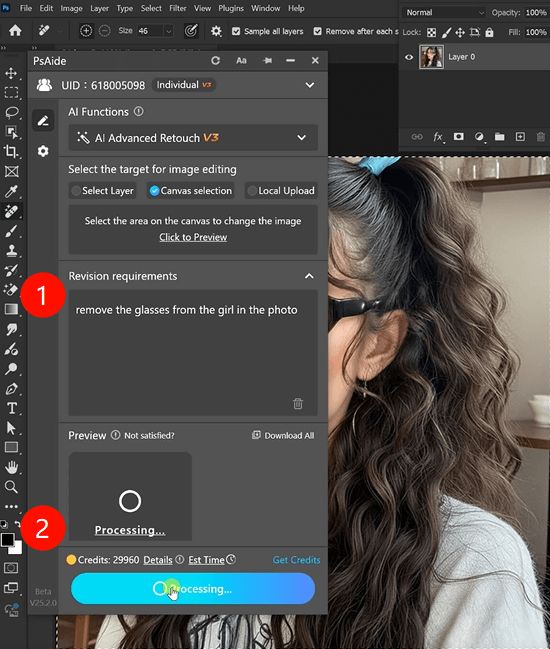The height and width of the screenshot is (649, 550).
Task: Select the Brush tool
Action: click(11, 231)
